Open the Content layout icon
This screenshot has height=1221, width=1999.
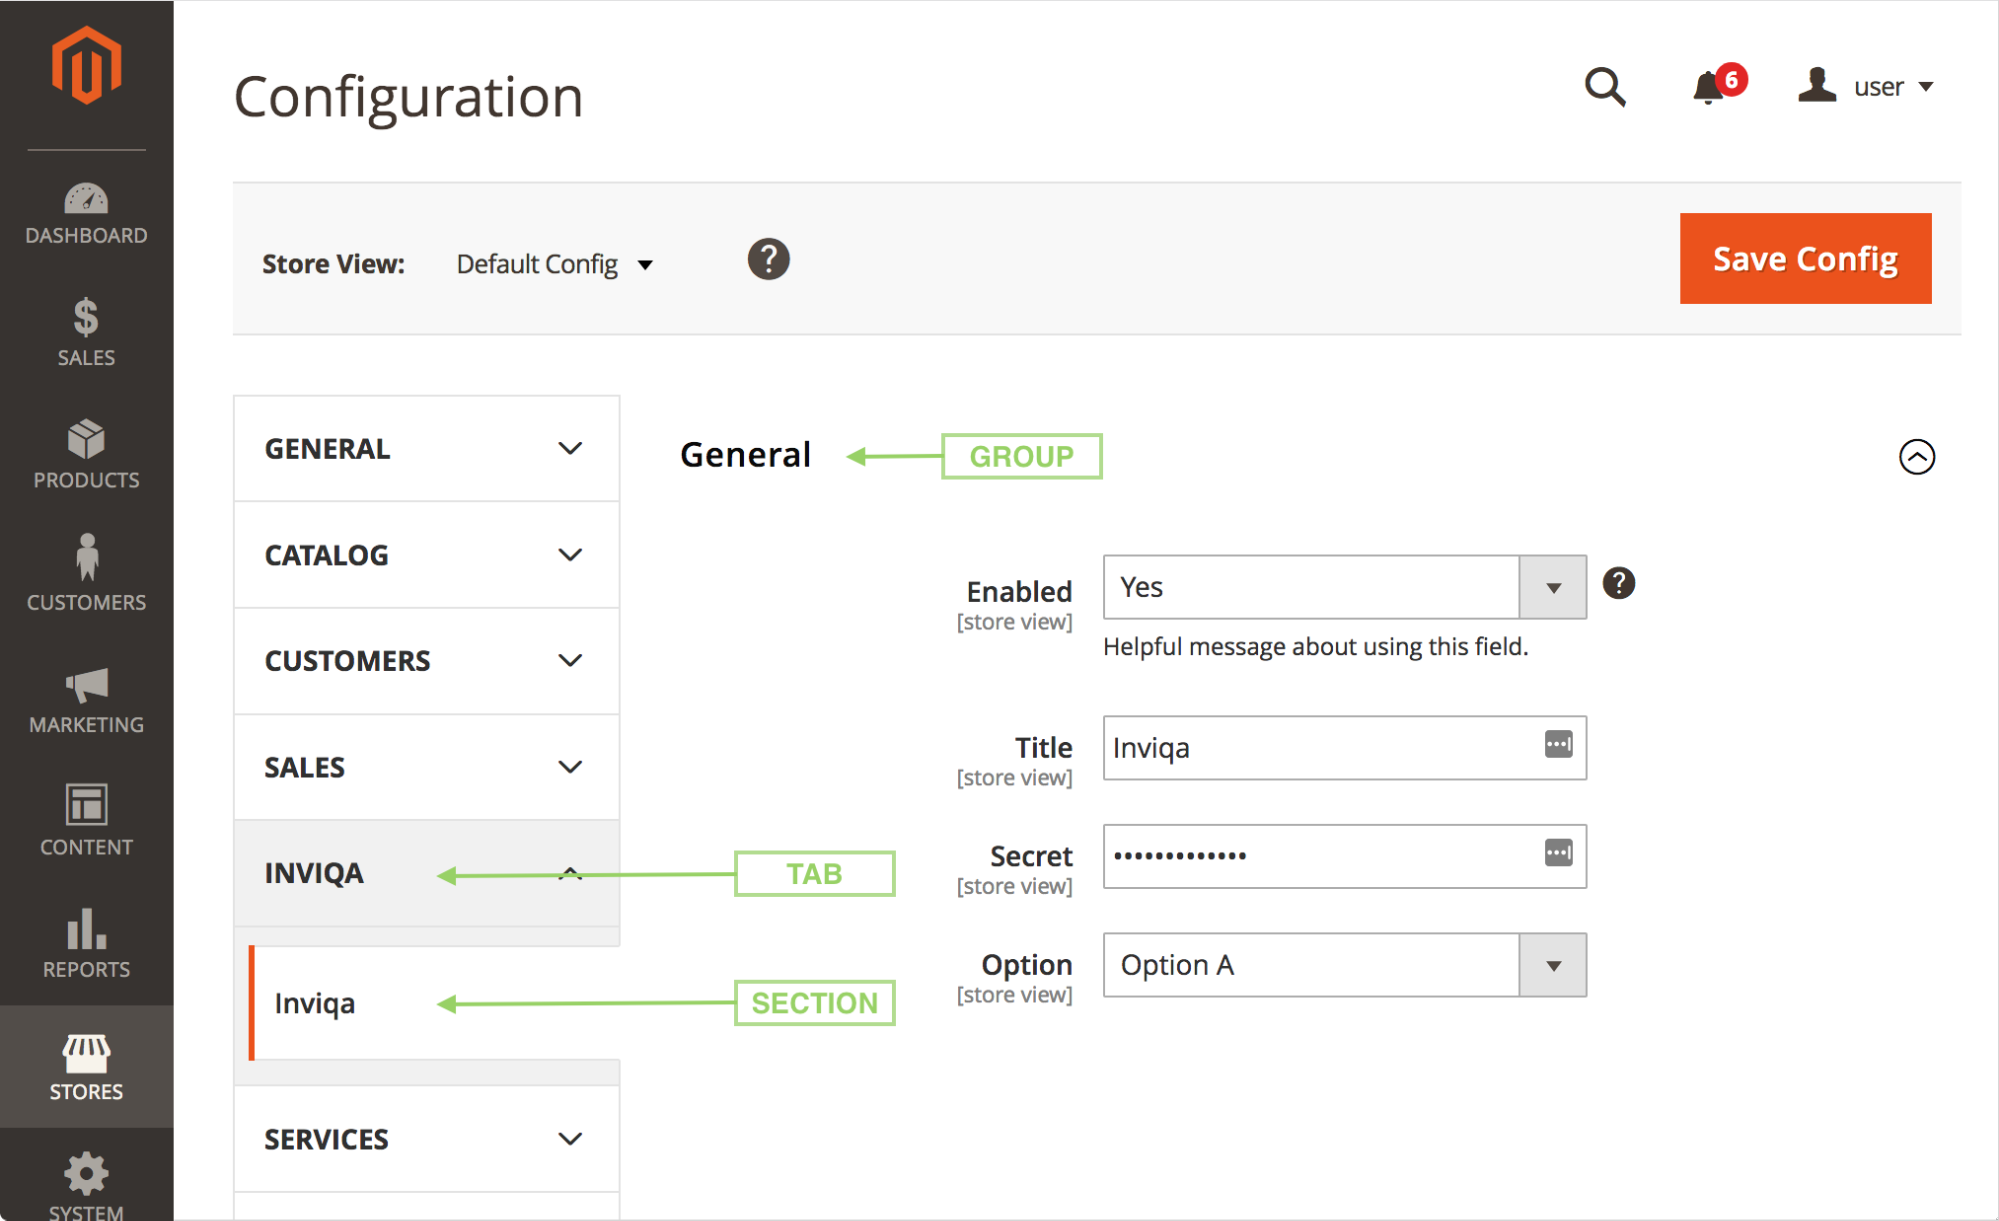coord(86,805)
